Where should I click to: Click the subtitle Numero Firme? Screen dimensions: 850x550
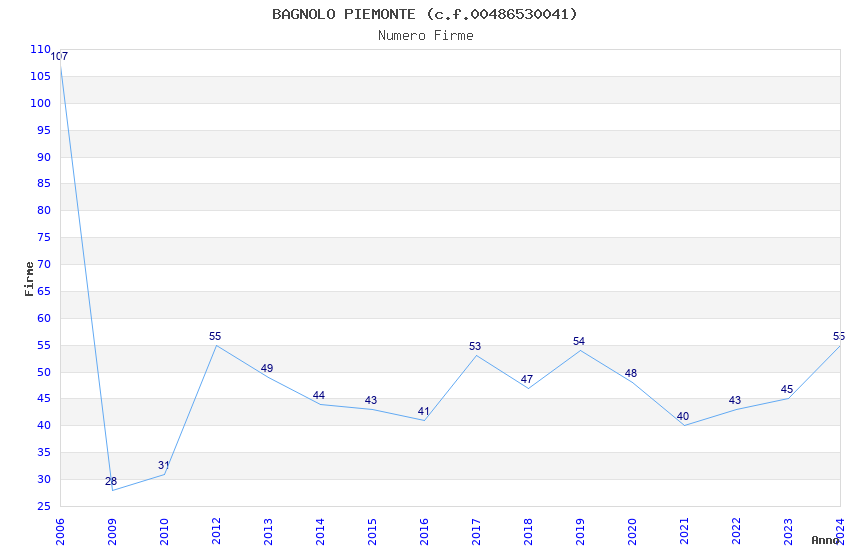pos(426,36)
